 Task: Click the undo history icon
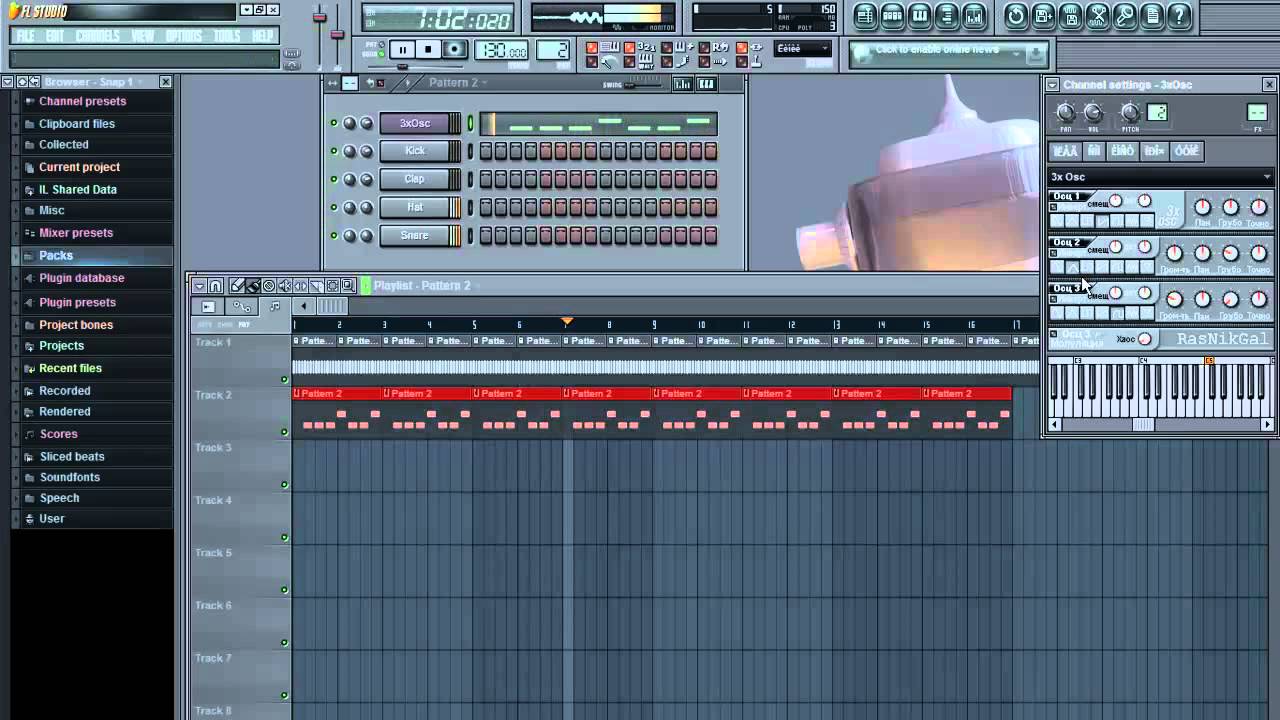(1016, 15)
